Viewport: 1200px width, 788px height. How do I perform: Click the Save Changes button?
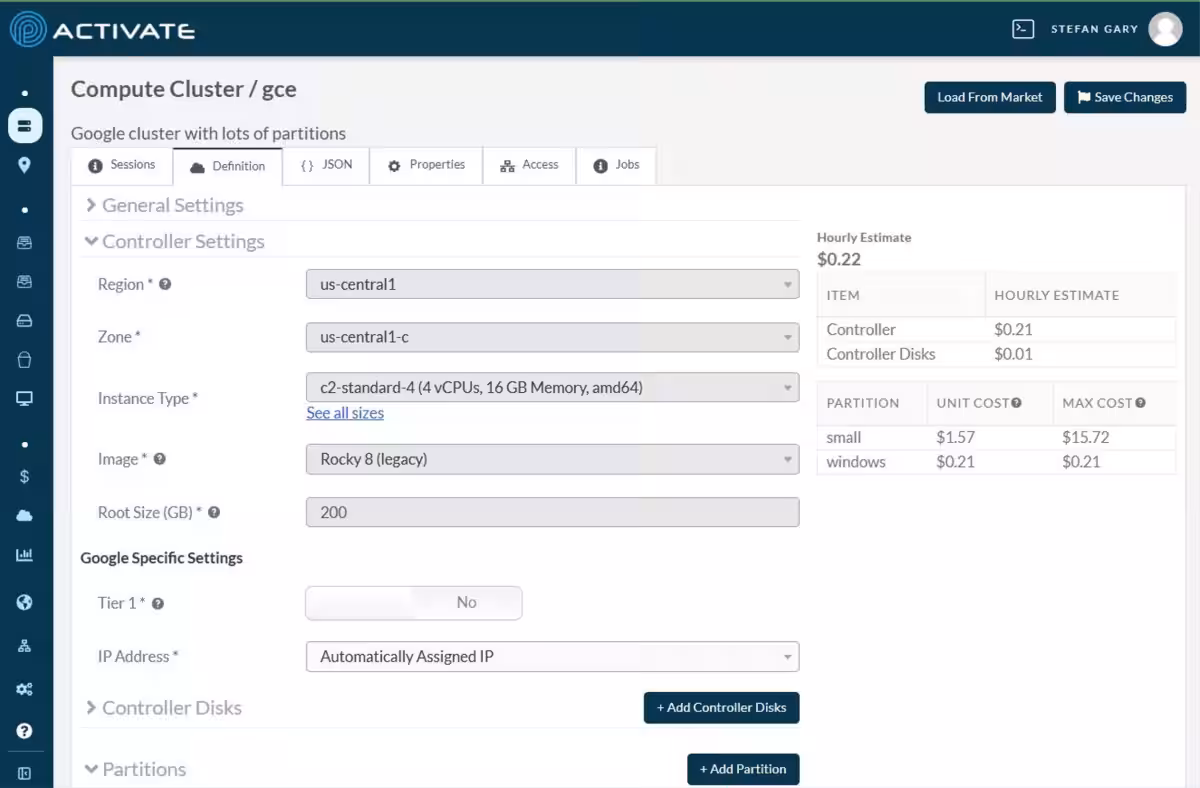point(1124,97)
